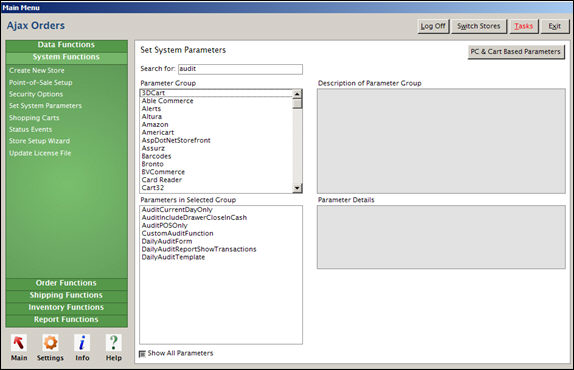Image resolution: width=574 pixels, height=370 pixels.
Task: Expand the System Functions menu section
Action: click(x=66, y=57)
